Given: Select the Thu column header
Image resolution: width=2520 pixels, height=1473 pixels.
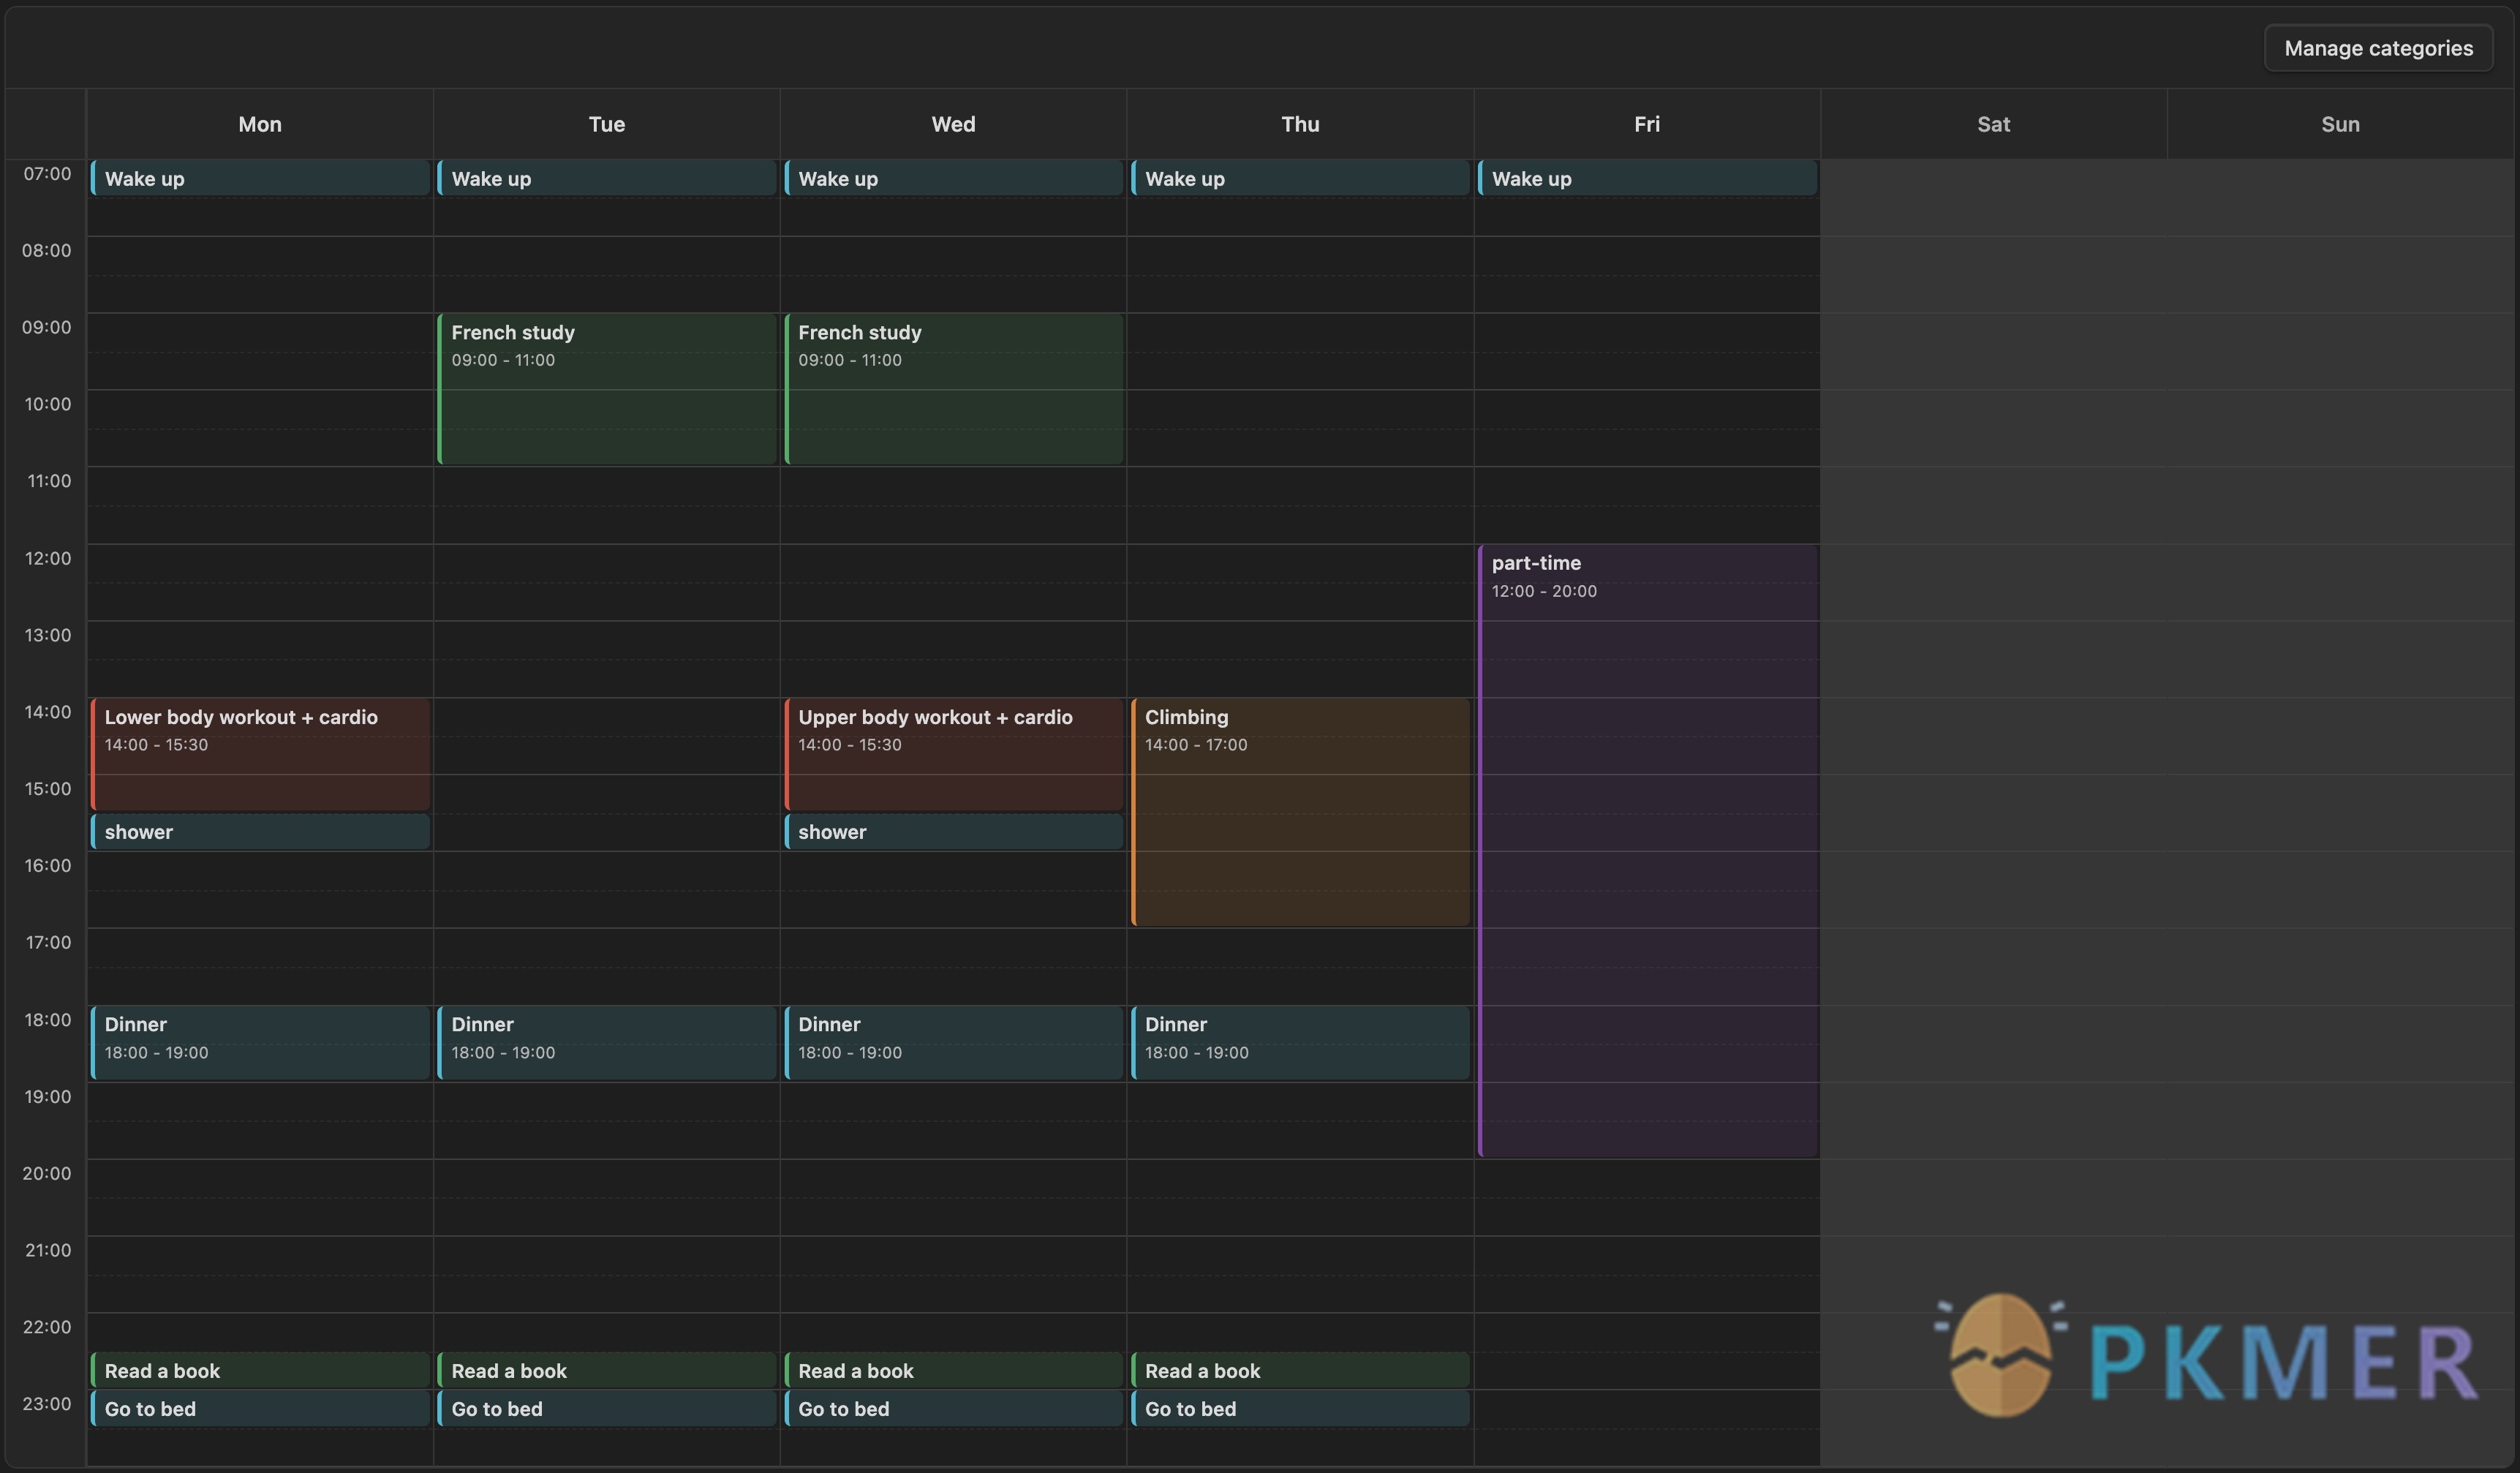Looking at the screenshot, I should pyautogui.click(x=1300, y=124).
